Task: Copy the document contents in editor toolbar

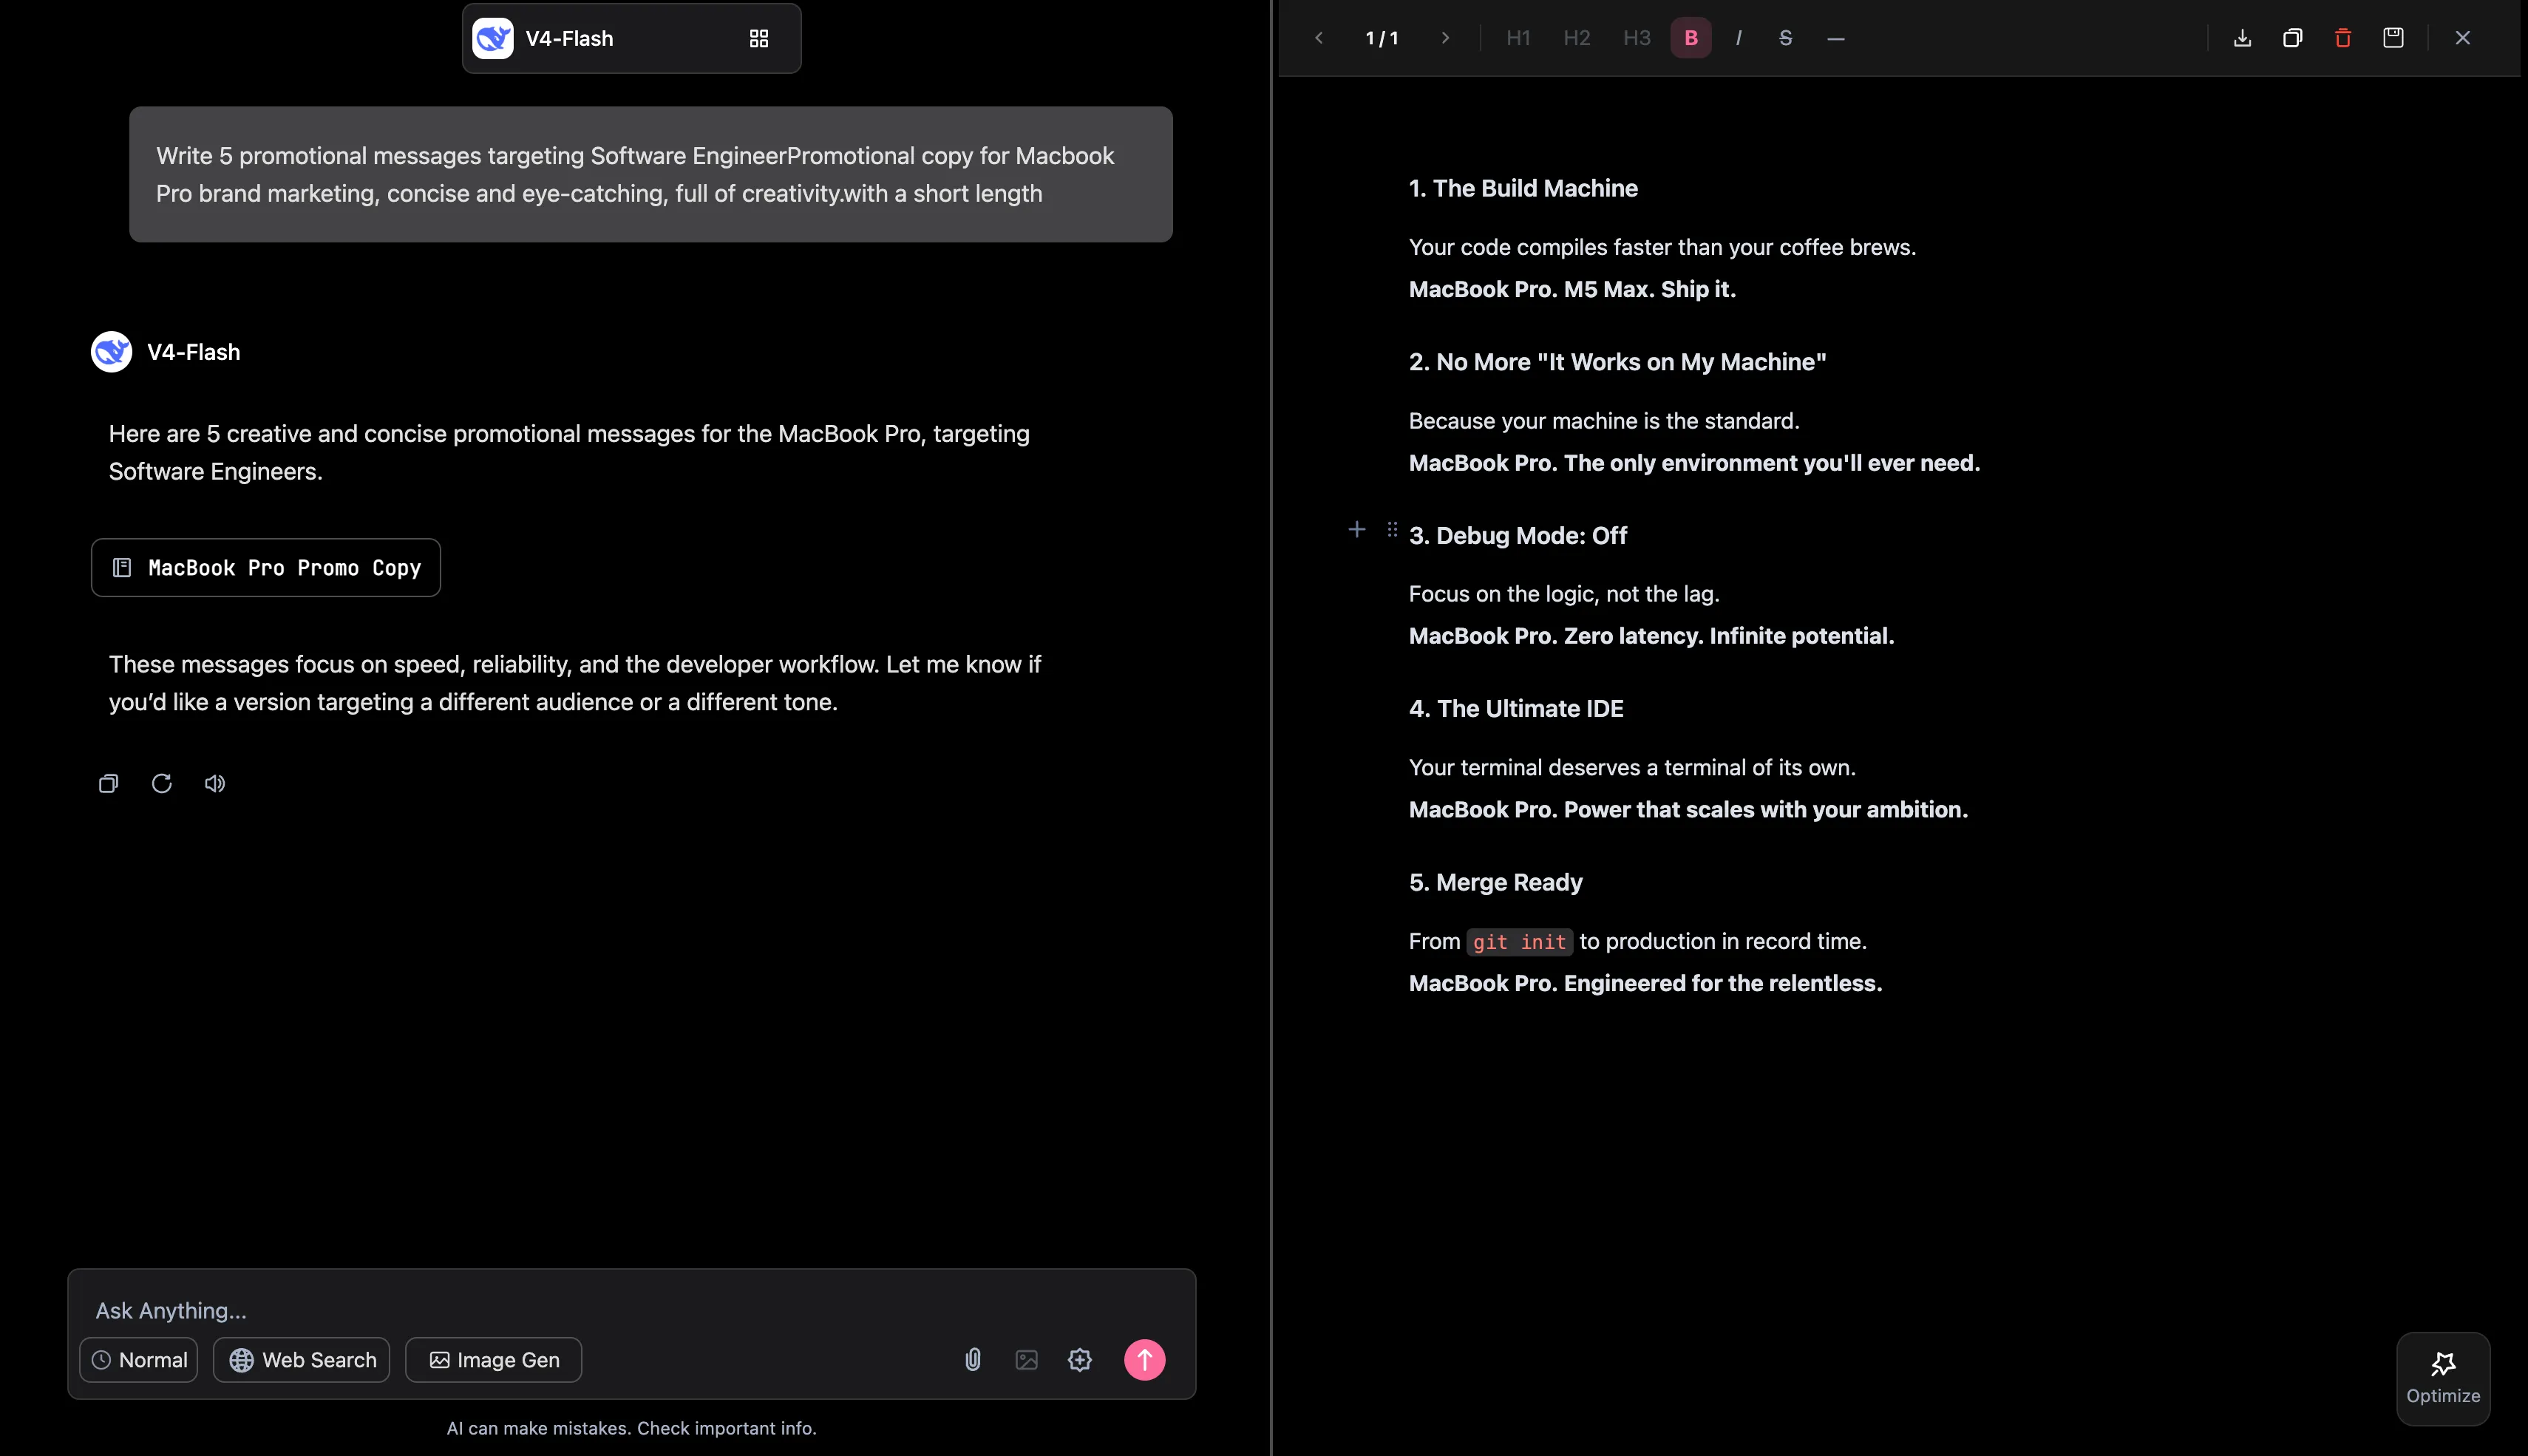Action: [x=2293, y=38]
